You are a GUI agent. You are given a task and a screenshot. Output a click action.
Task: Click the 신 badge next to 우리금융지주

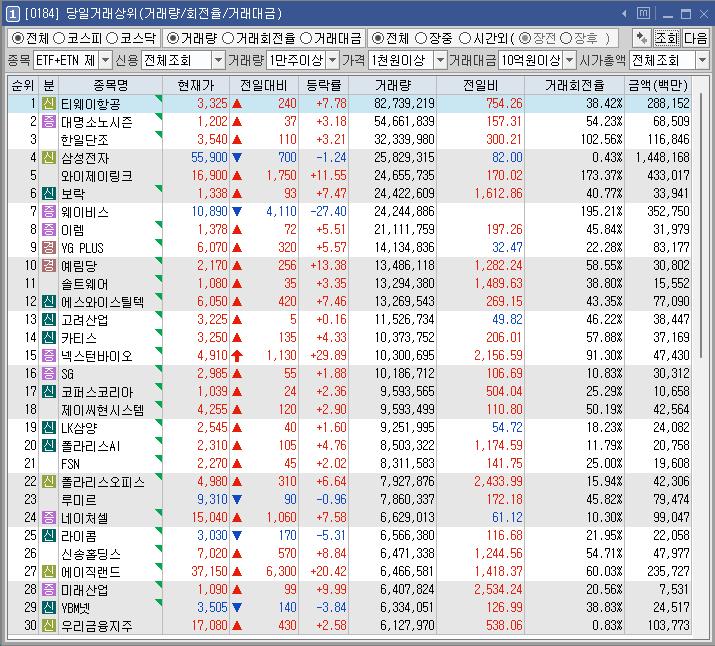tap(49, 625)
